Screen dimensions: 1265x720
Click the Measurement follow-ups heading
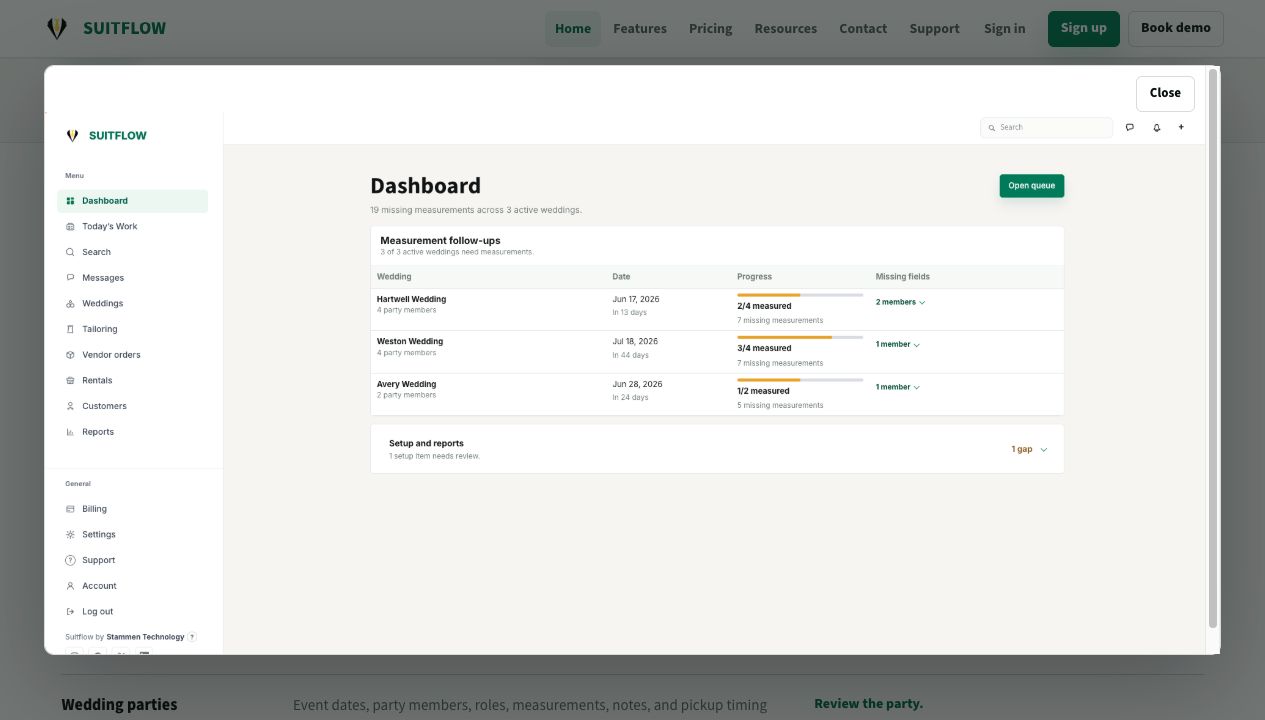coord(440,240)
